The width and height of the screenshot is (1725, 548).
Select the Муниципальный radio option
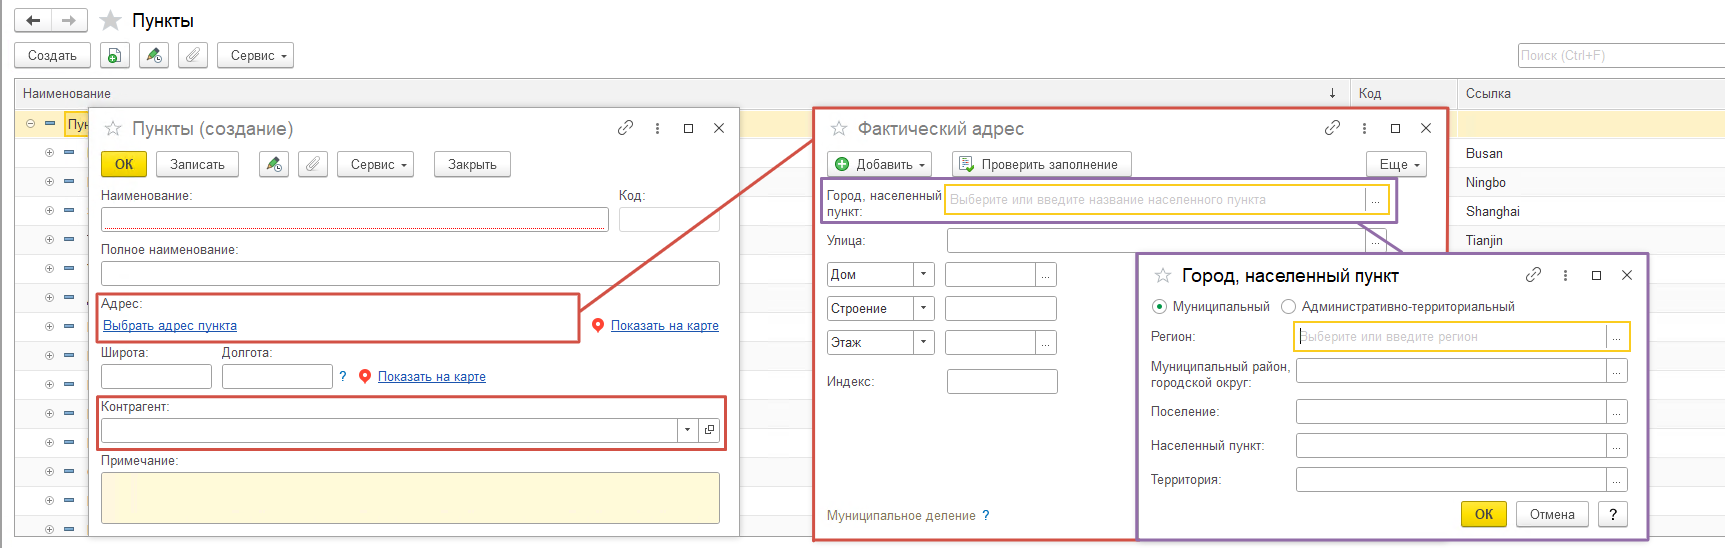tap(1159, 307)
